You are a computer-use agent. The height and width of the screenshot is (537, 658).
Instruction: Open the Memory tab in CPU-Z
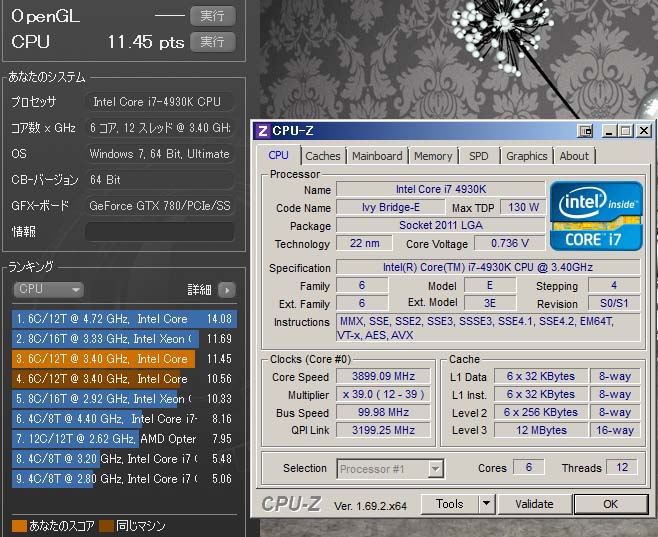(433, 156)
